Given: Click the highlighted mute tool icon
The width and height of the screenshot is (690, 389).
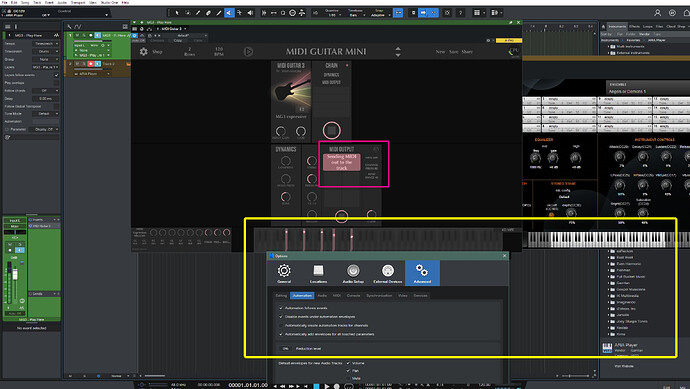Looking at the screenshot, I should (229, 13).
